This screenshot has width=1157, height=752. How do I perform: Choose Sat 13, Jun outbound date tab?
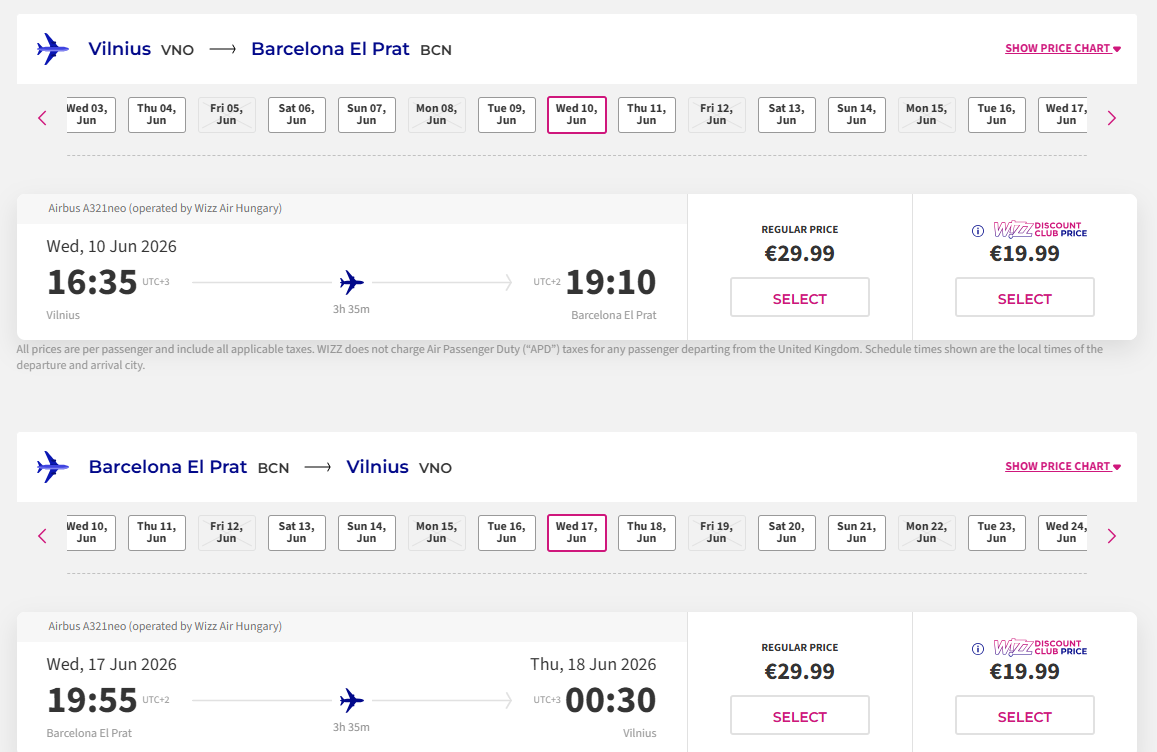click(786, 114)
